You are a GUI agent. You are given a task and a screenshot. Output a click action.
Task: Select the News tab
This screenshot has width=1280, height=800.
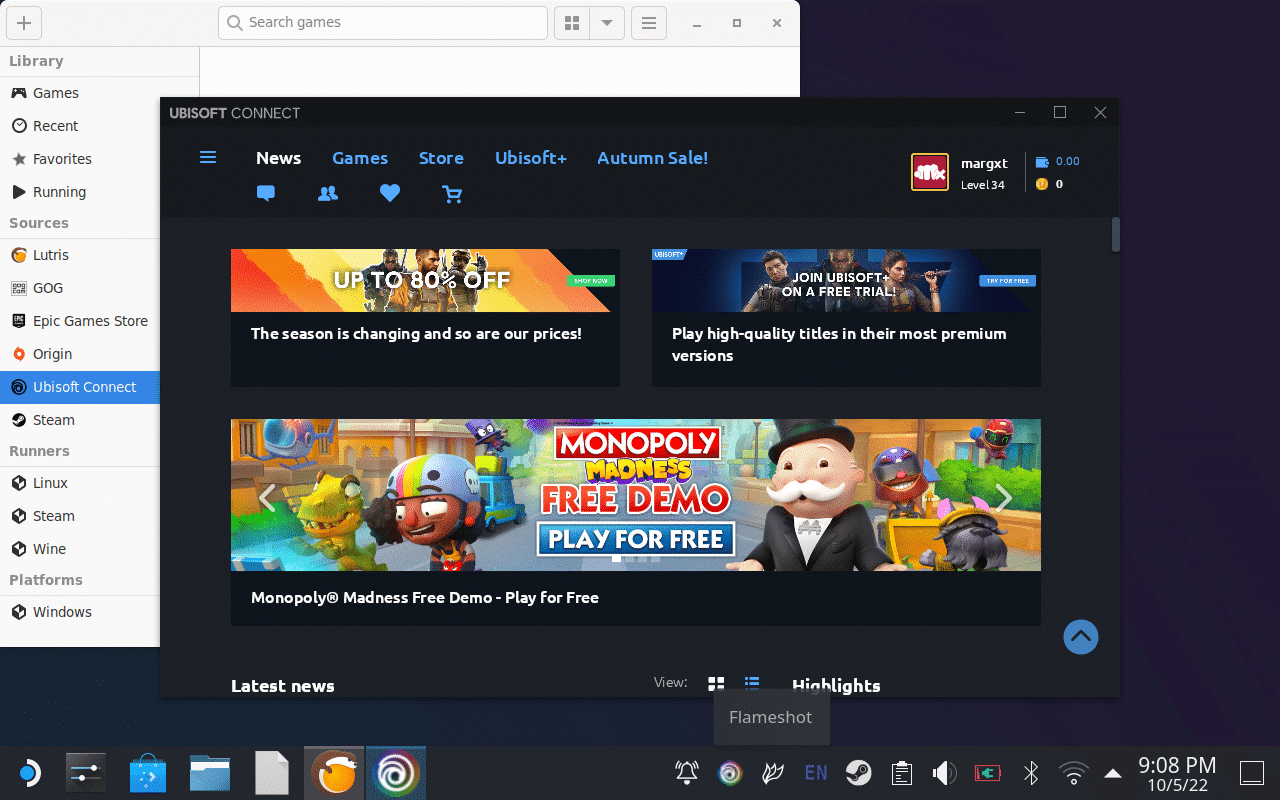(x=278, y=158)
